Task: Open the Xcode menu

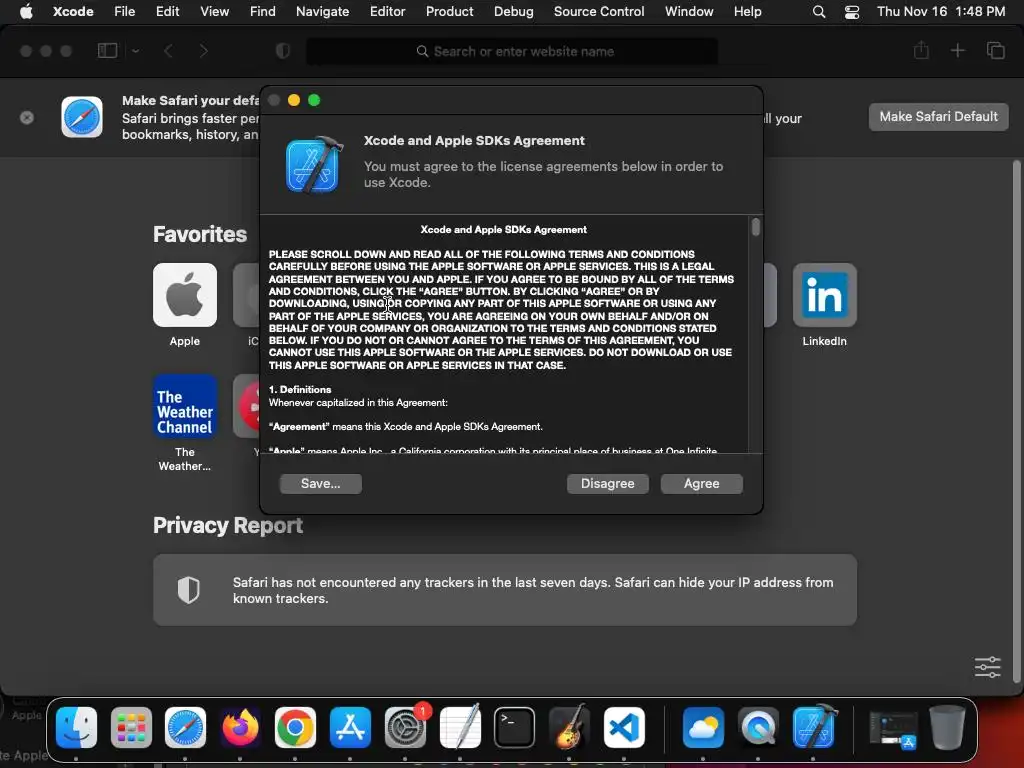Action: point(73,11)
